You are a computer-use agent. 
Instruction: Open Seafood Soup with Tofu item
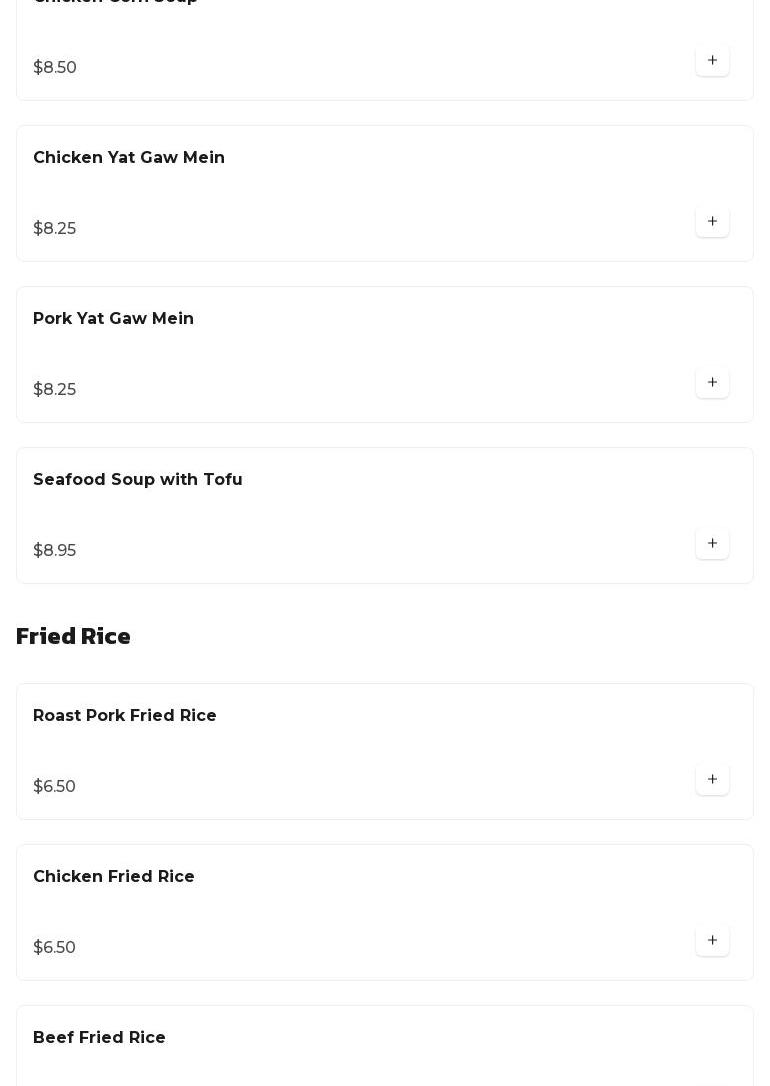pos(137,480)
